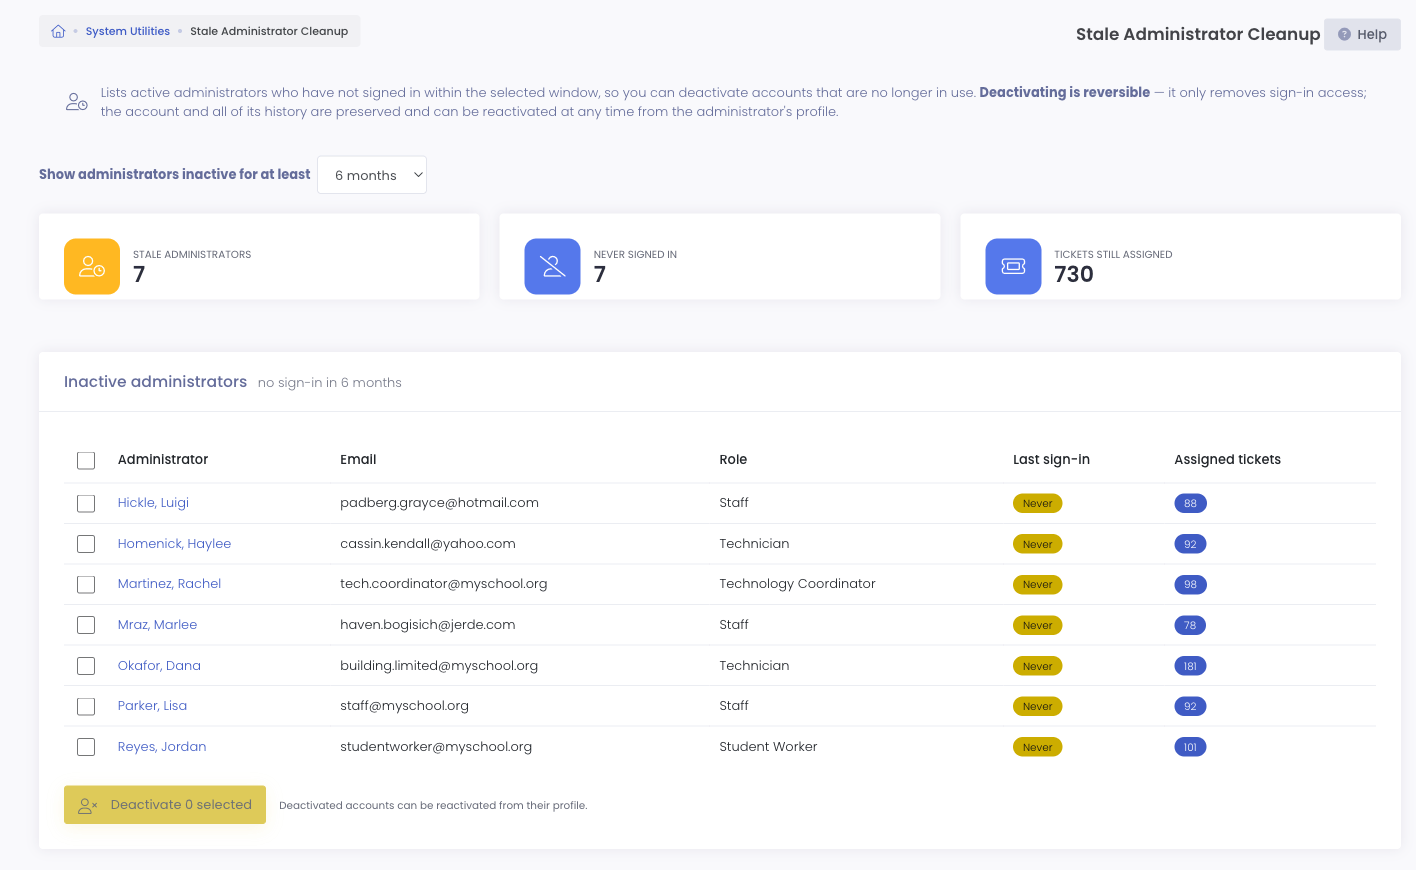Image resolution: width=1416 pixels, height=870 pixels.
Task: Click the Technology Coordinator role cell
Action: coord(797,584)
